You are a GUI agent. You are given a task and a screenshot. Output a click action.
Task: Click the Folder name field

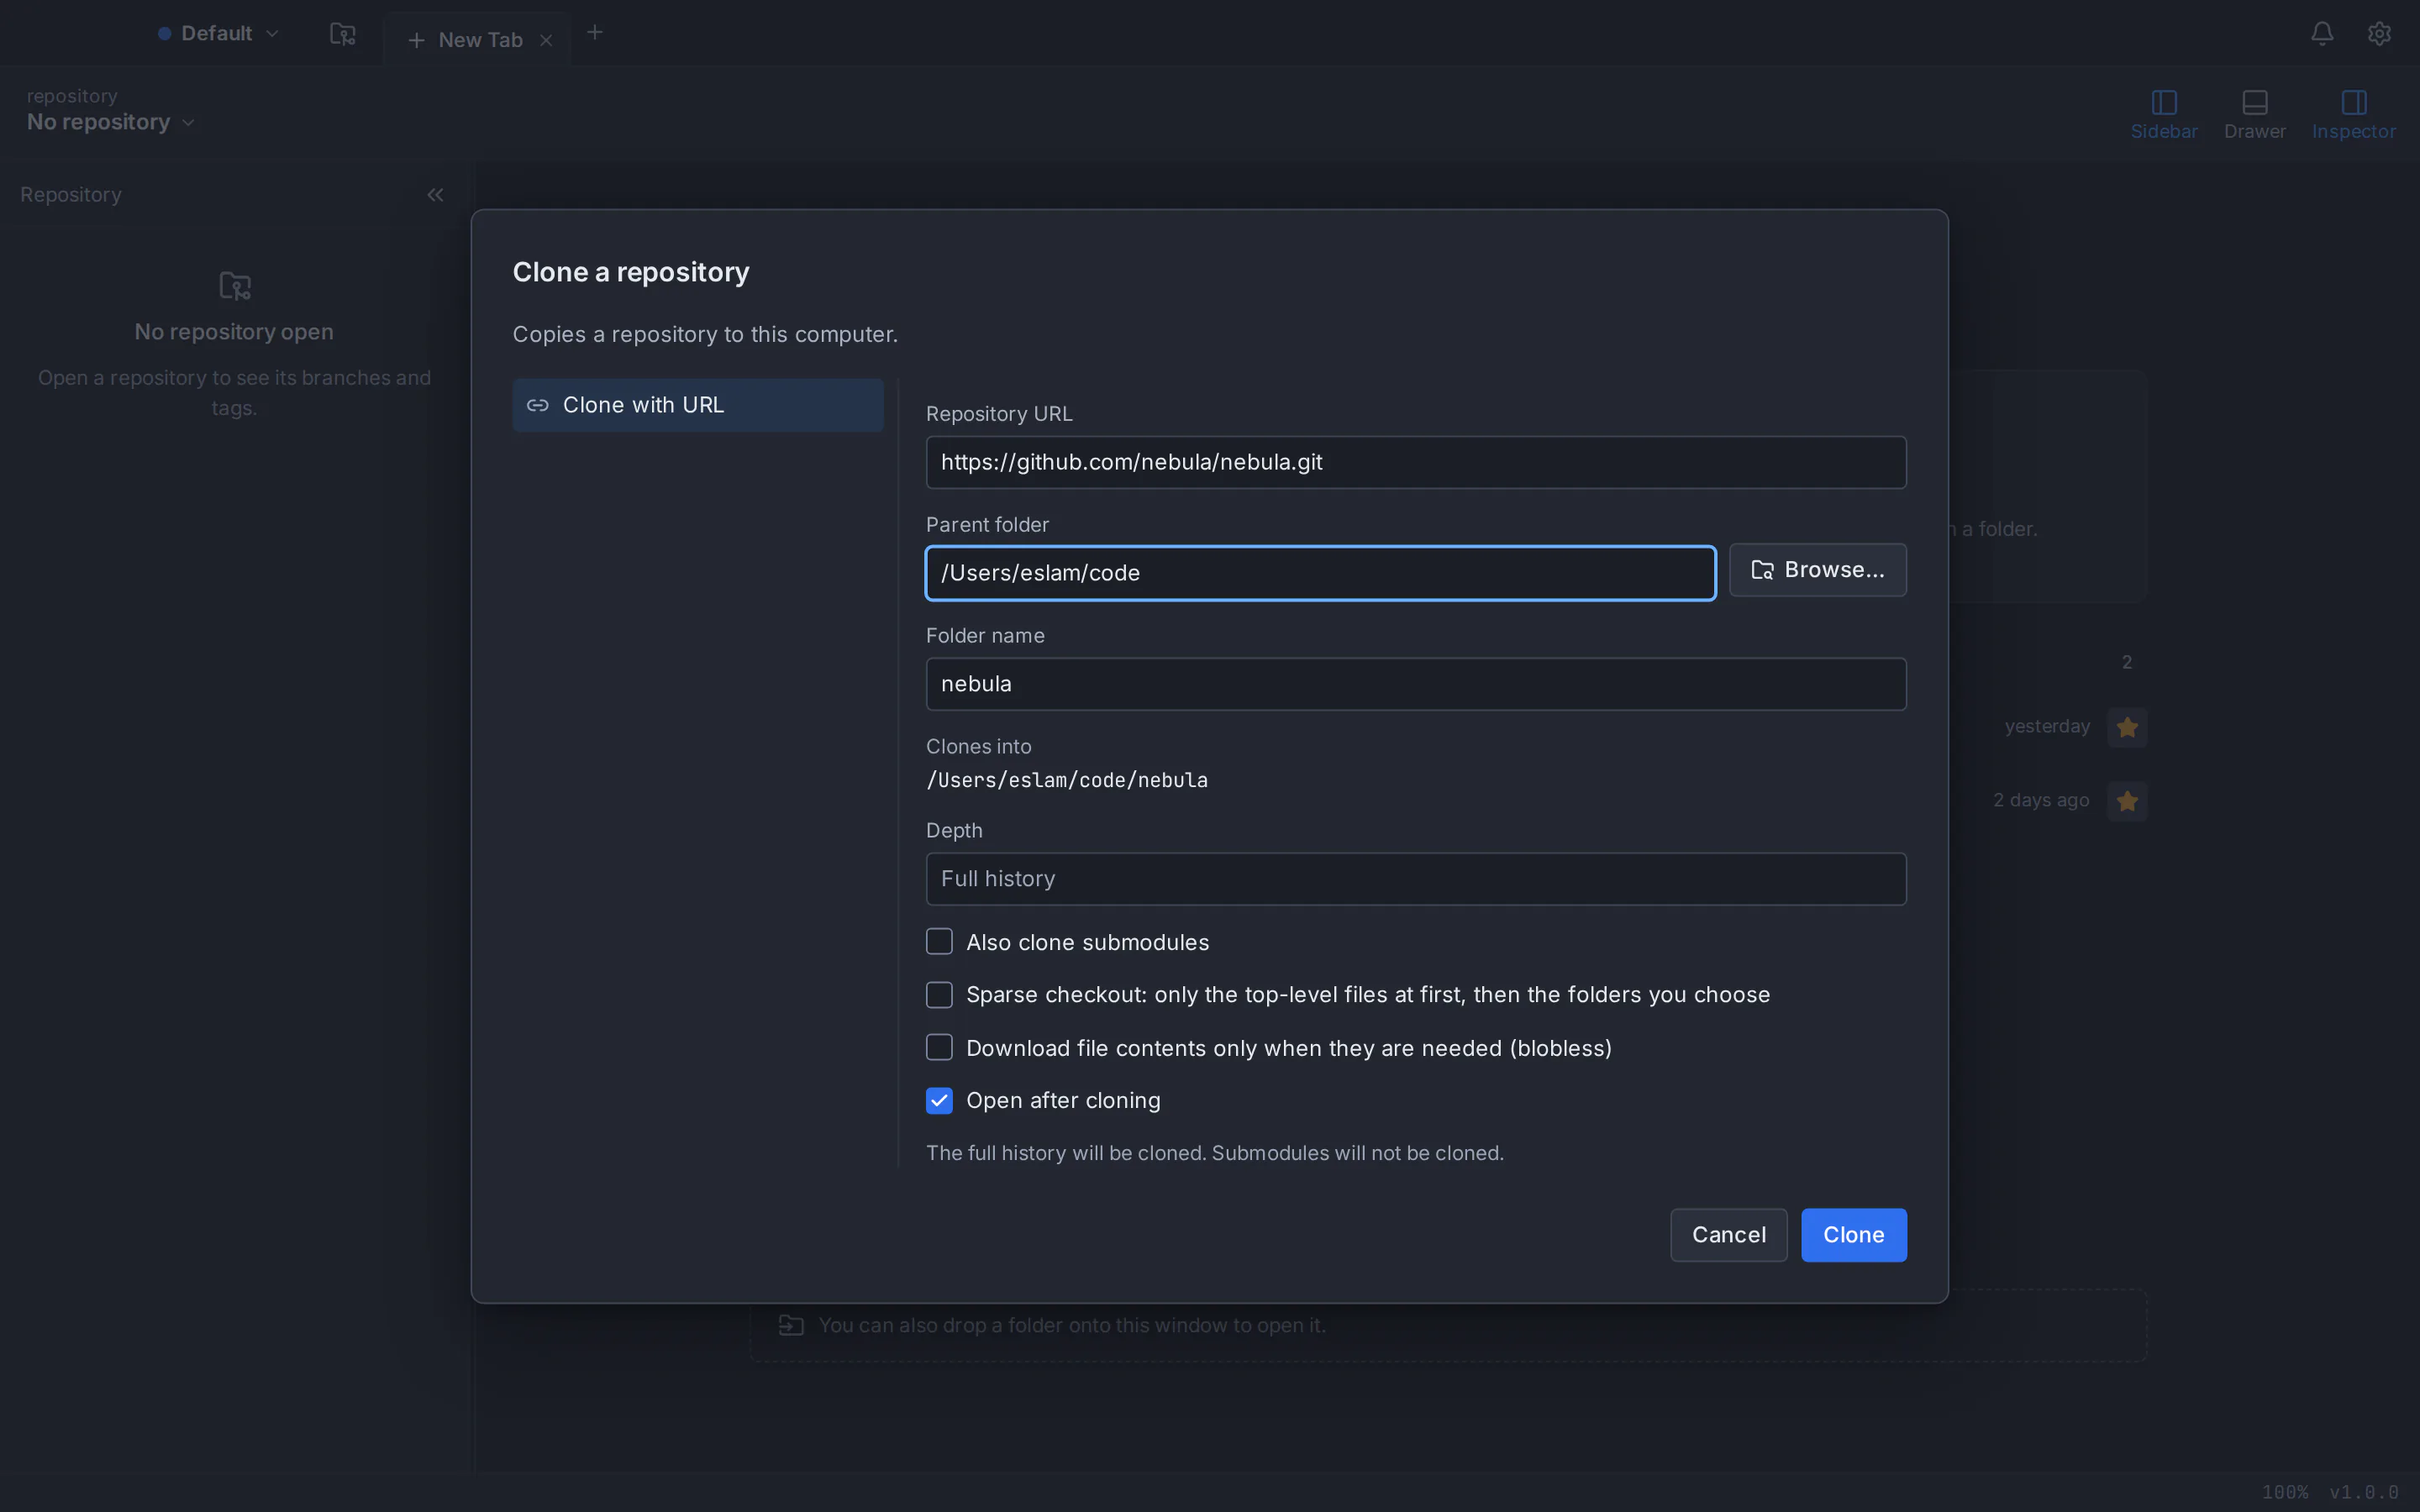[1416, 684]
